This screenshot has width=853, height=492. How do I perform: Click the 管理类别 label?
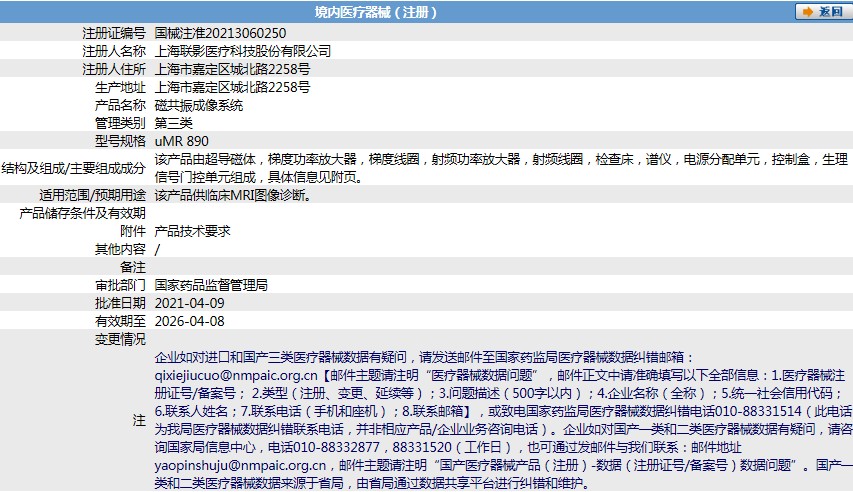click(x=120, y=123)
